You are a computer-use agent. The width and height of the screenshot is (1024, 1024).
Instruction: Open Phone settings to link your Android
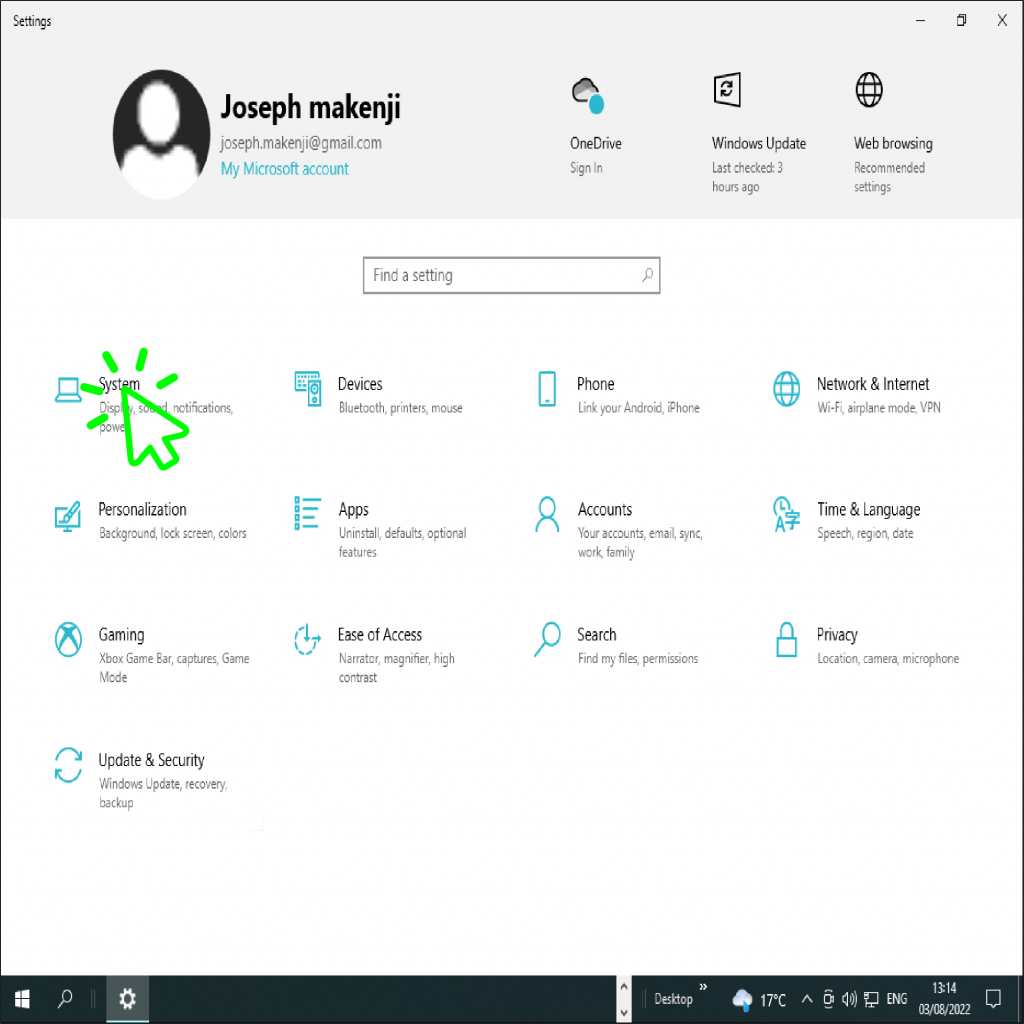(595, 384)
